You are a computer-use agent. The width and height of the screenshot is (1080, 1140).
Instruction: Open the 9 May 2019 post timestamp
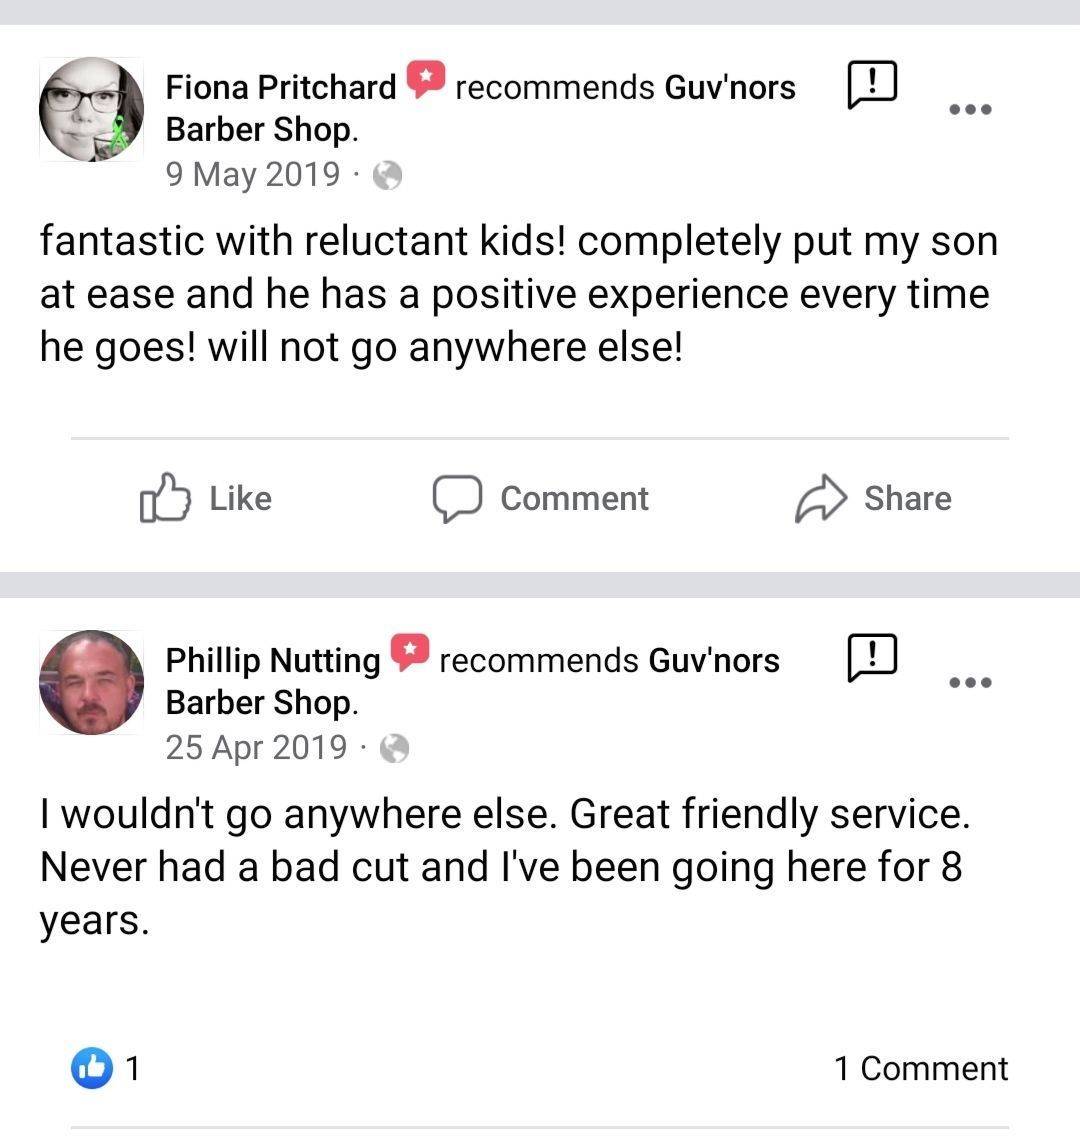click(x=253, y=174)
